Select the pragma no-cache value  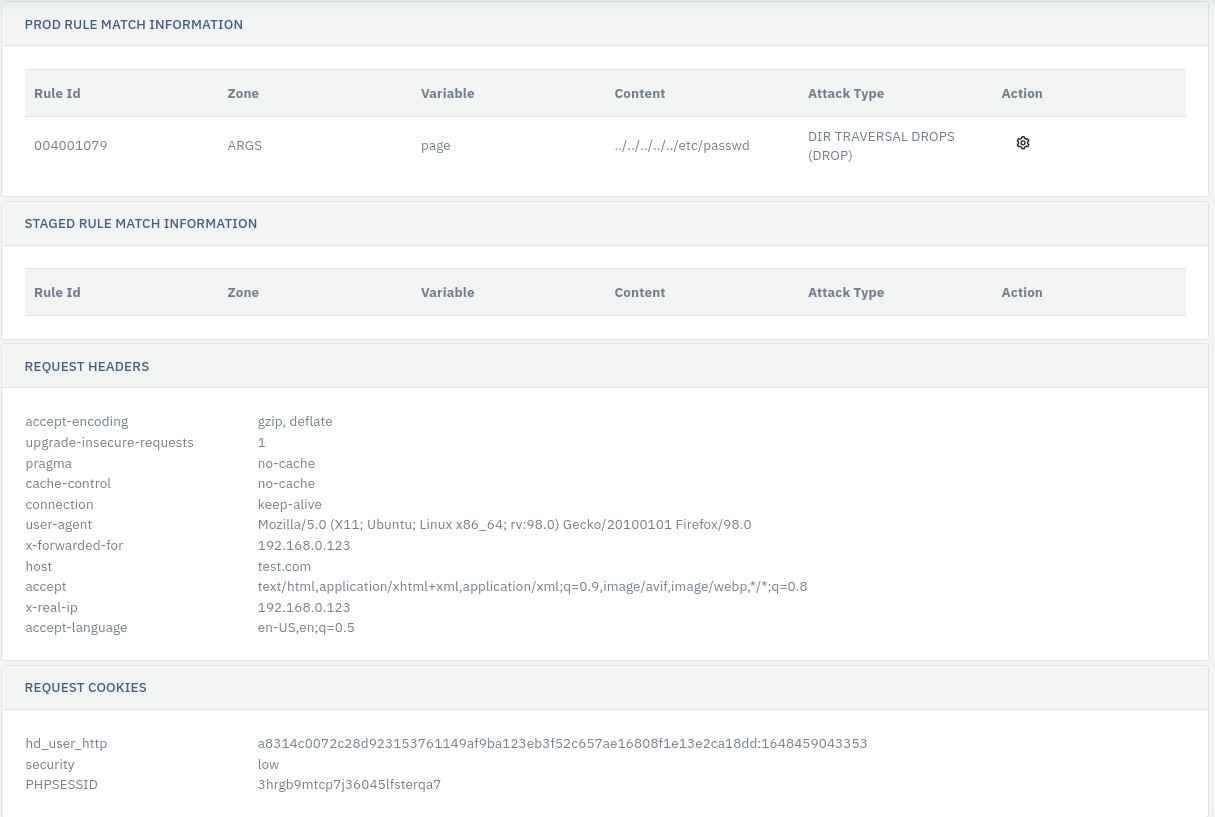(x=286, y=464)
